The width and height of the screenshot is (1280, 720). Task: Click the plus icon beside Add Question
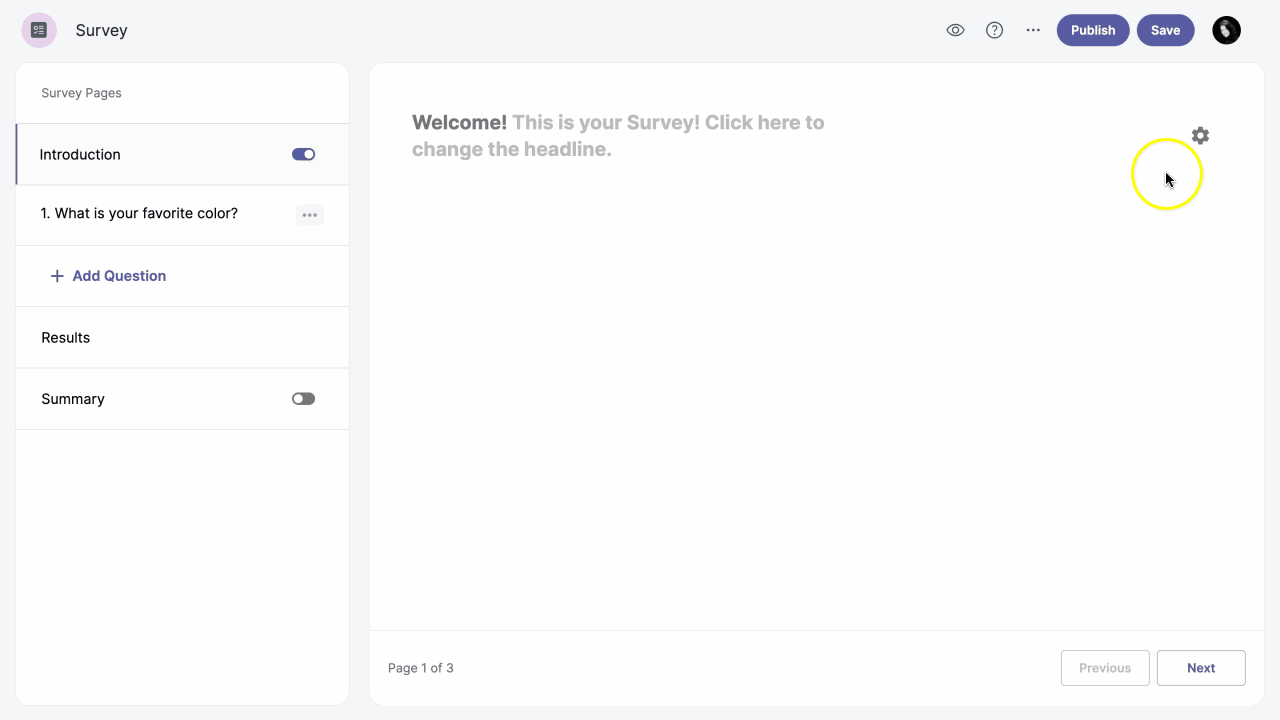tap(57, 276)
